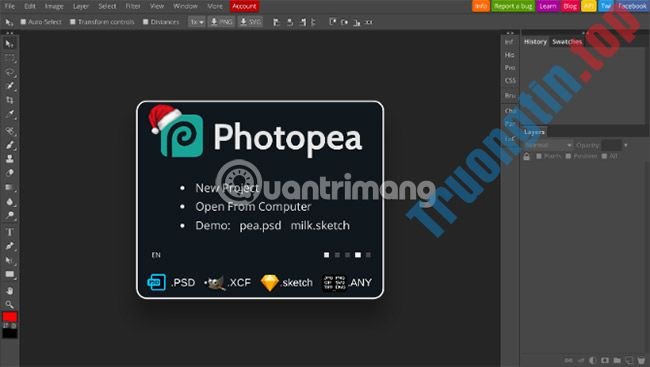The height and width of the screenshot is (367, 650).
Task: Click the layer mask icon at panel bottom
Action: pyautogui.click(x=605, y=360)
